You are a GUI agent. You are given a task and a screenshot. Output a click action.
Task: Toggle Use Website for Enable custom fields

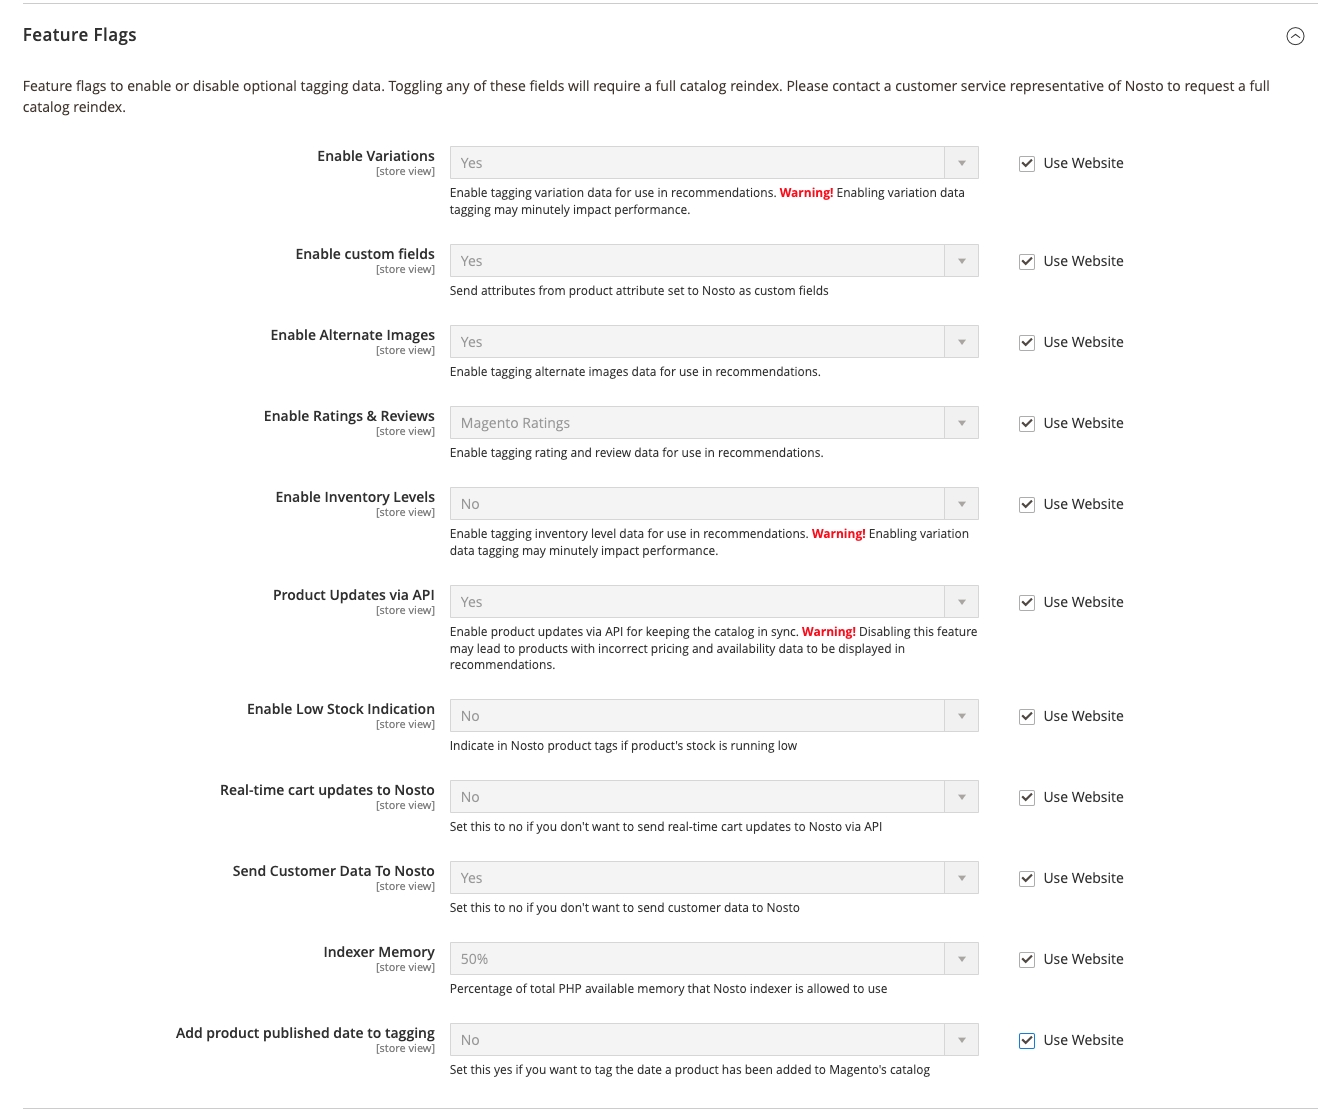click(1027, 262)
